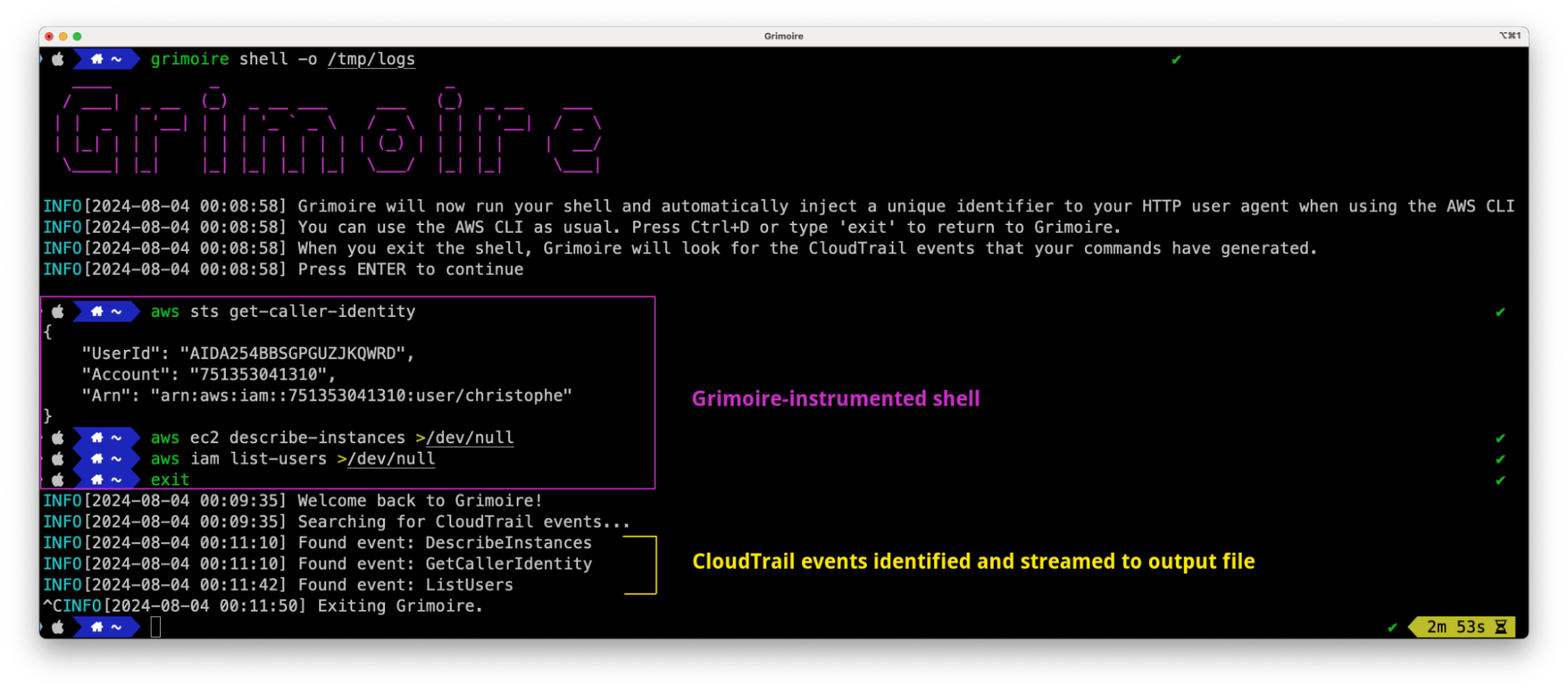The width and height of the screenshot is (1568, 691).
Task: Click the Grimoire window title
Action: 783,36
